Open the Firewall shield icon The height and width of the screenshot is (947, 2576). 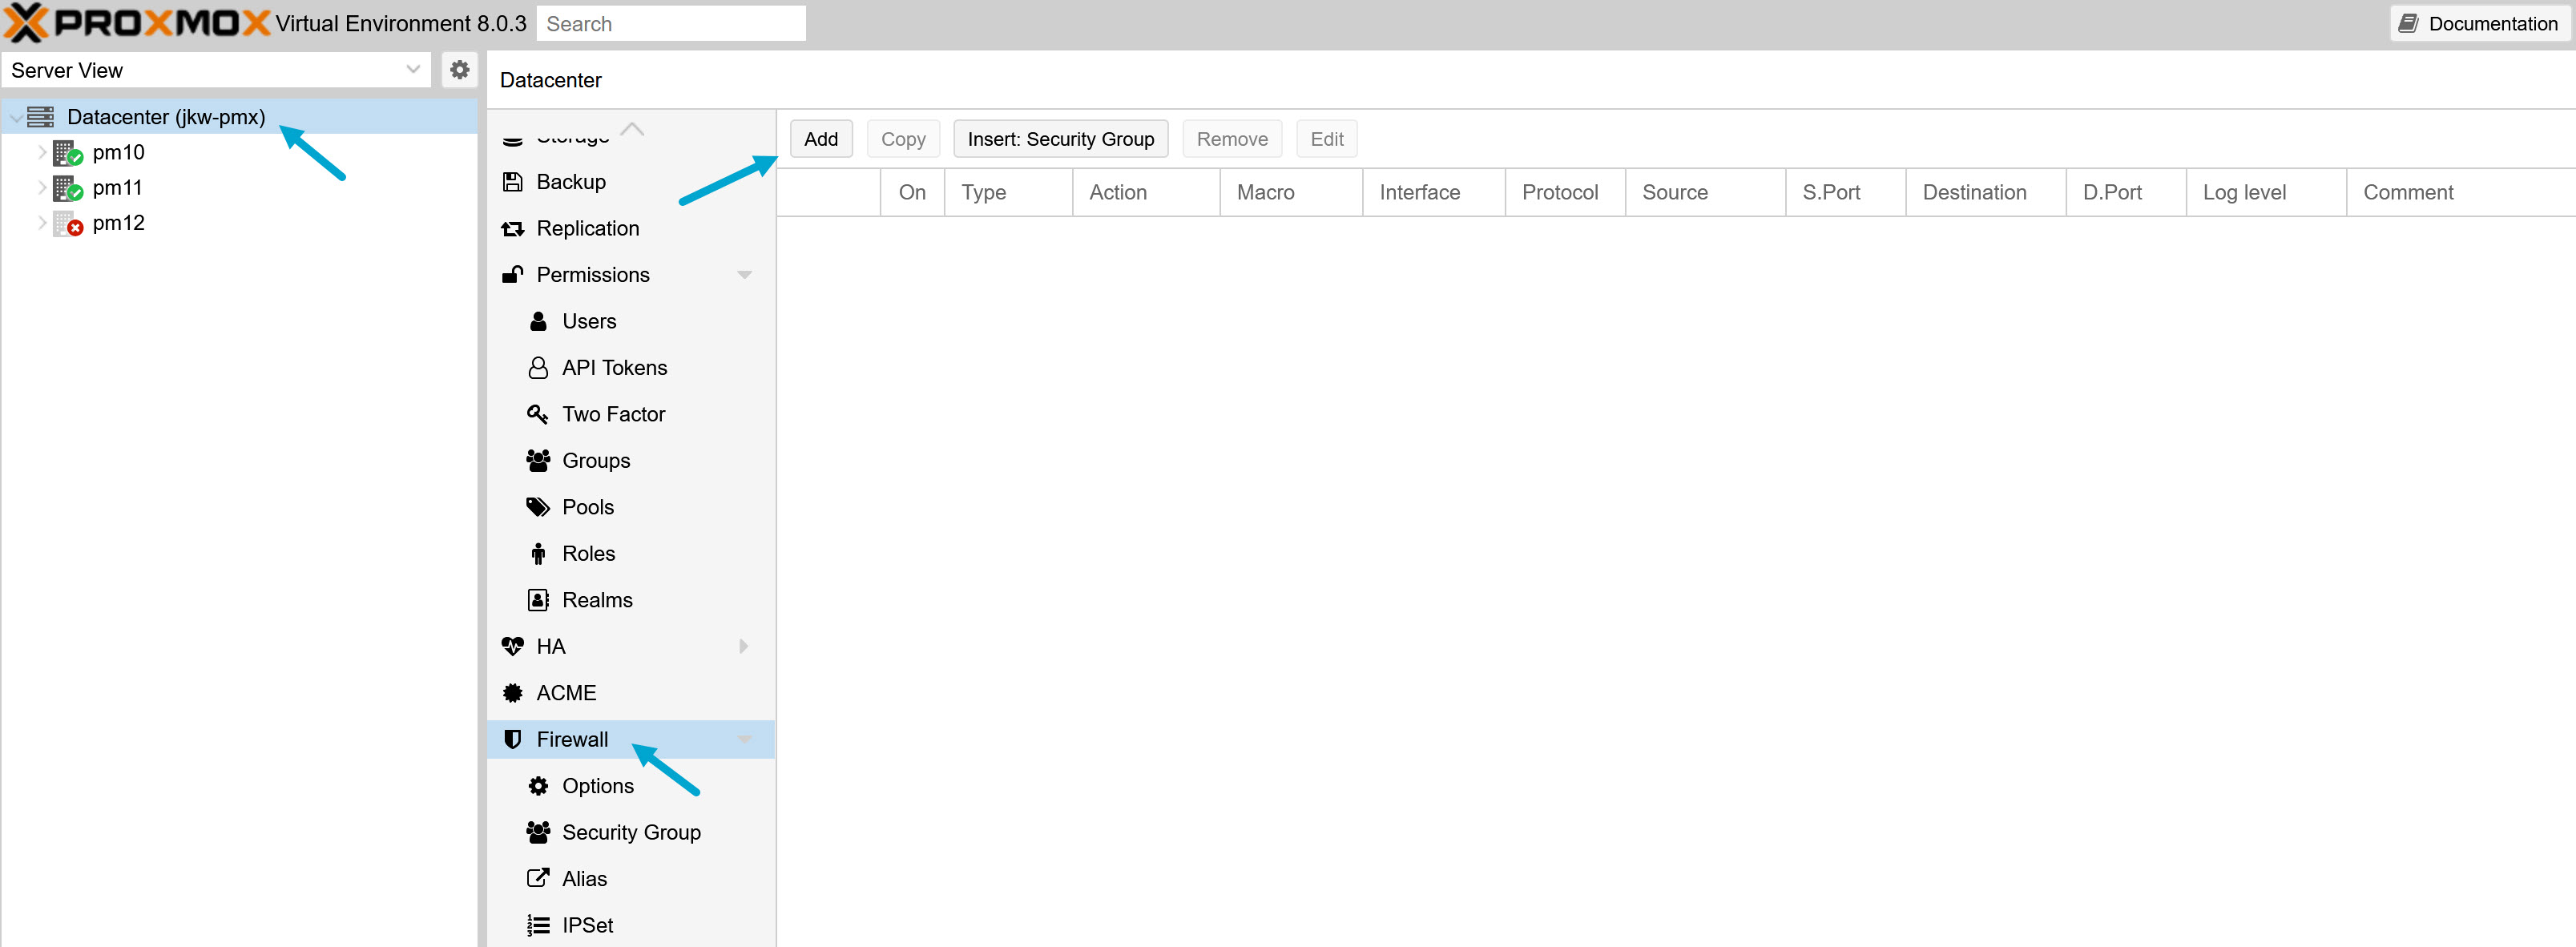513,739
